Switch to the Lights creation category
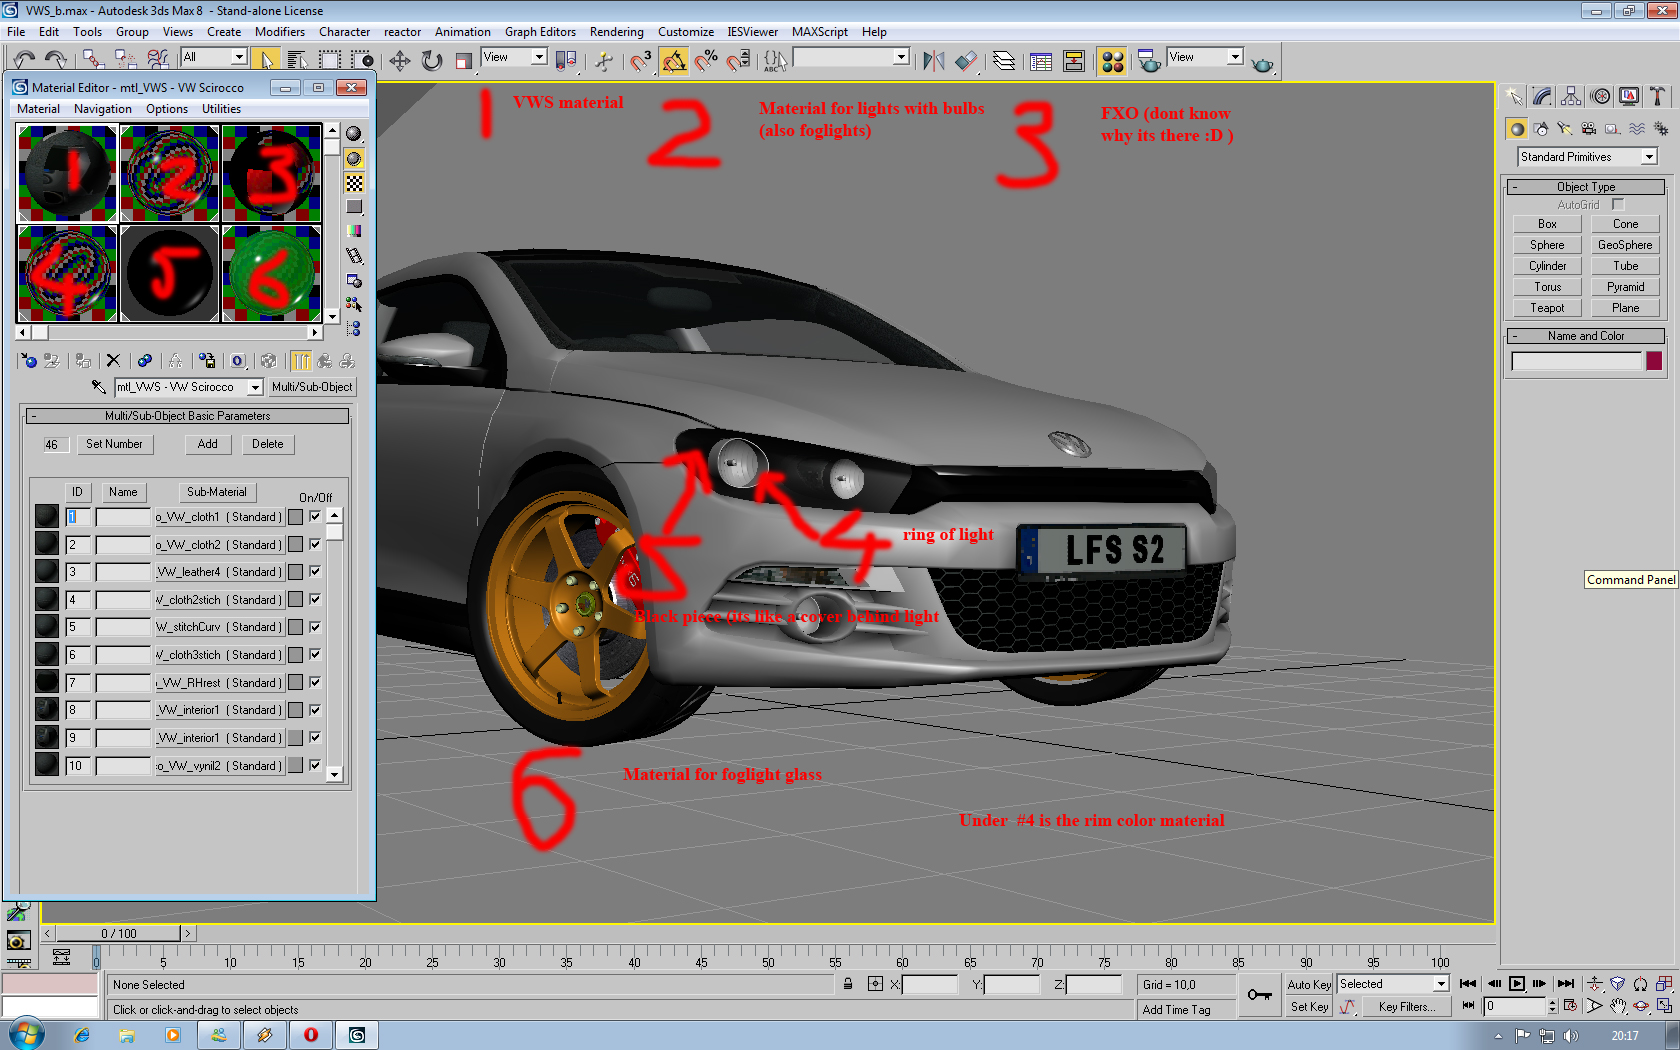The height and width of the screenshot is (1050, 1680). click(1565, 129)
